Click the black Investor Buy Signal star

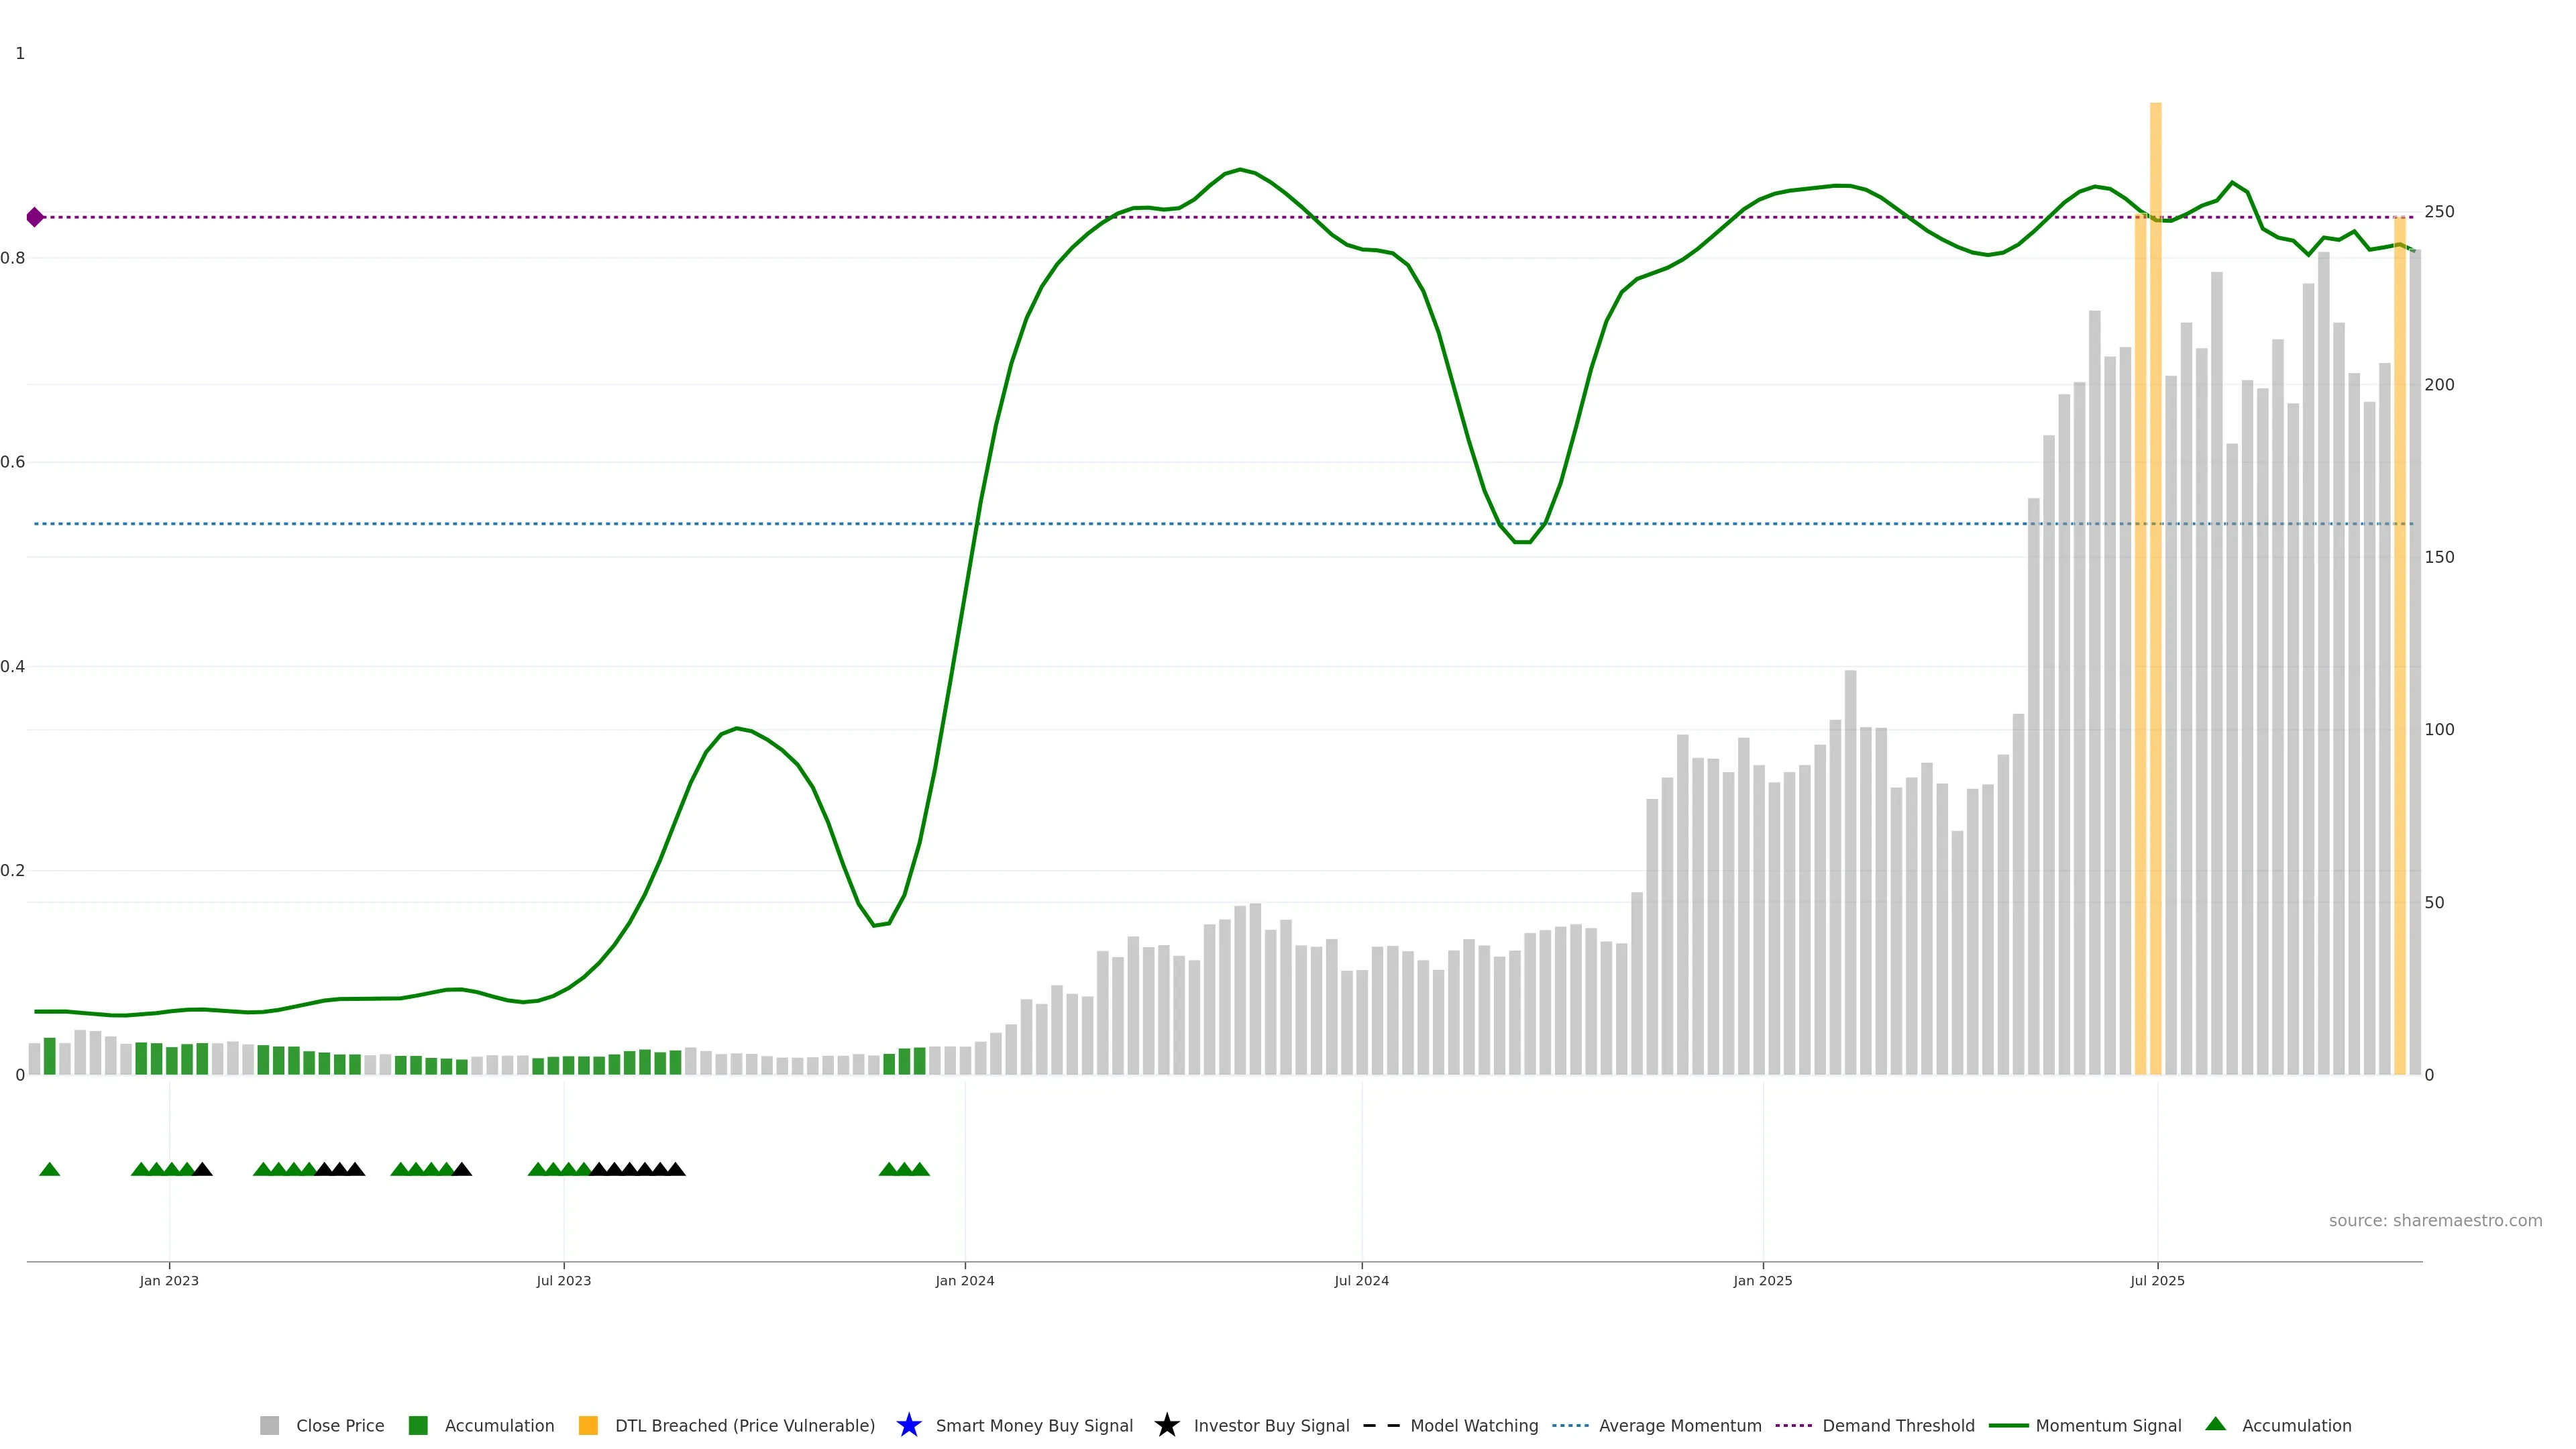(x=1166, y=1425)
